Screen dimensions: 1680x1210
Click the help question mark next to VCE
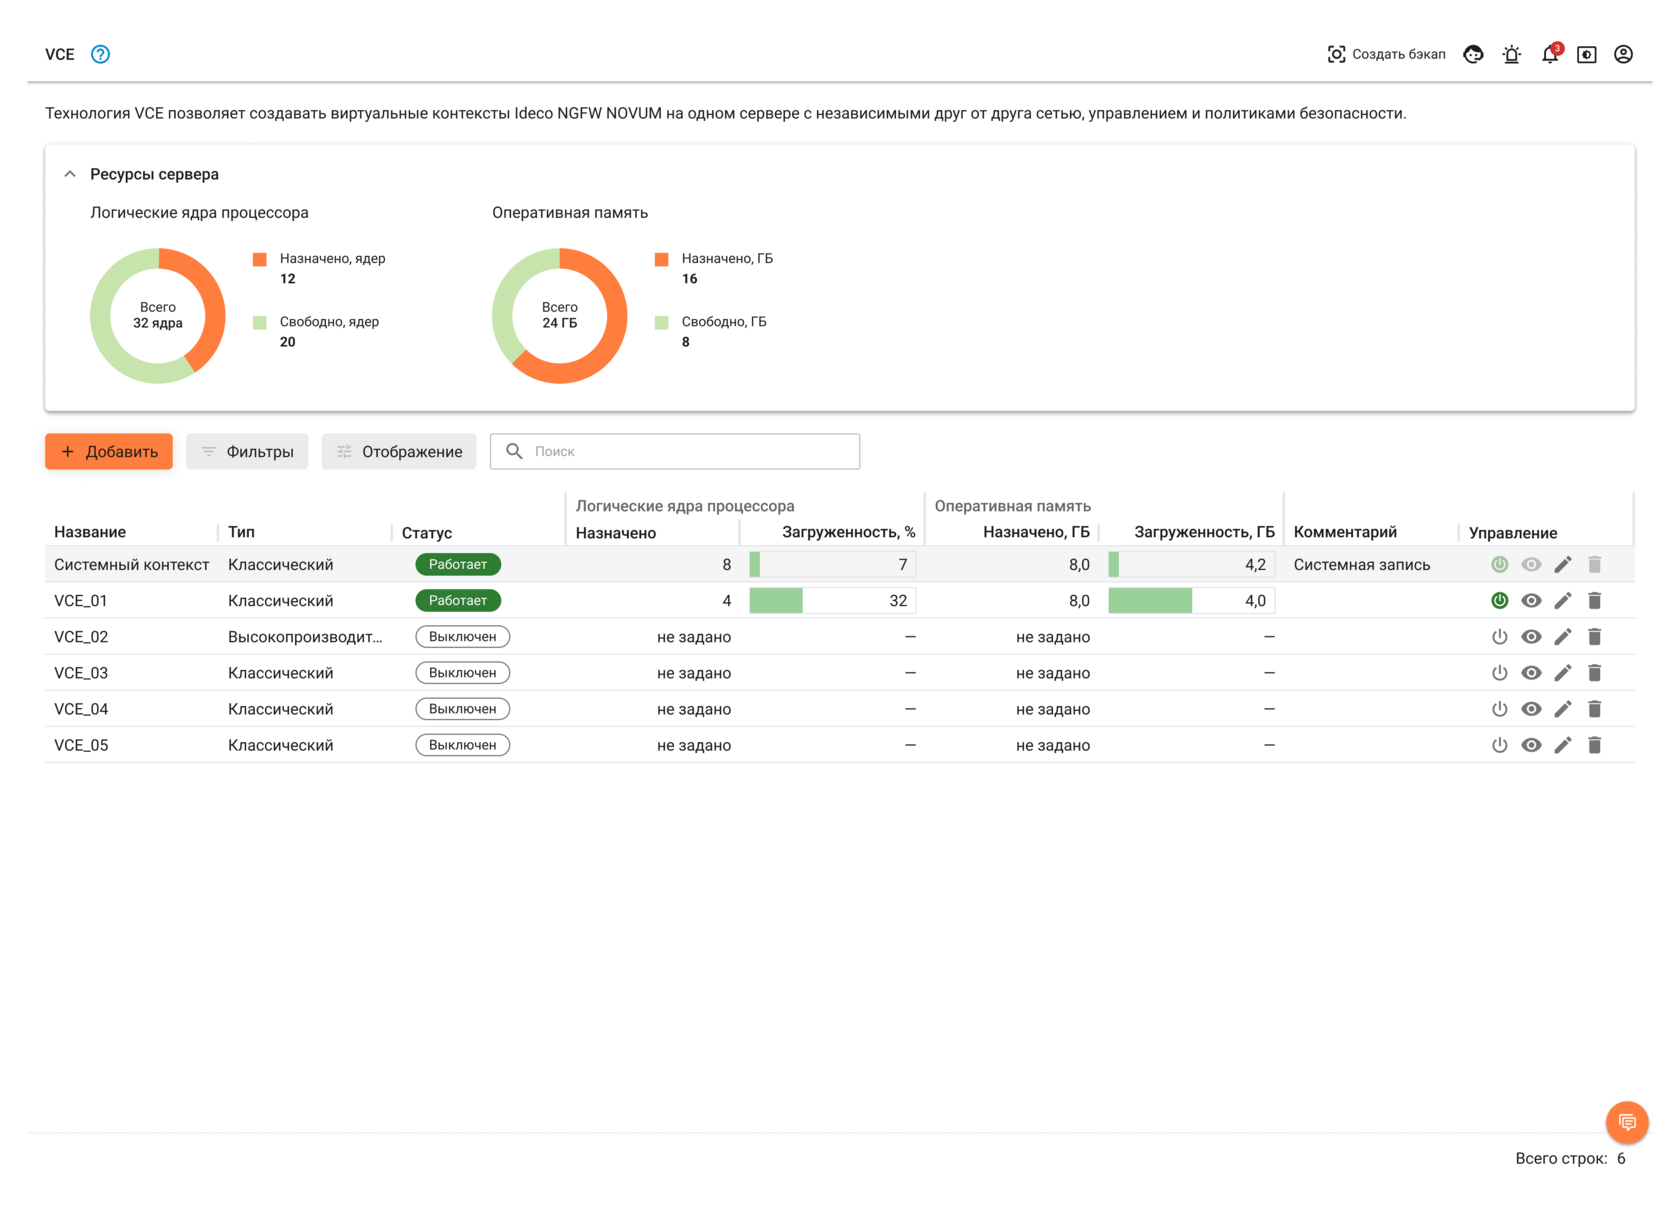tap(100, 54)
